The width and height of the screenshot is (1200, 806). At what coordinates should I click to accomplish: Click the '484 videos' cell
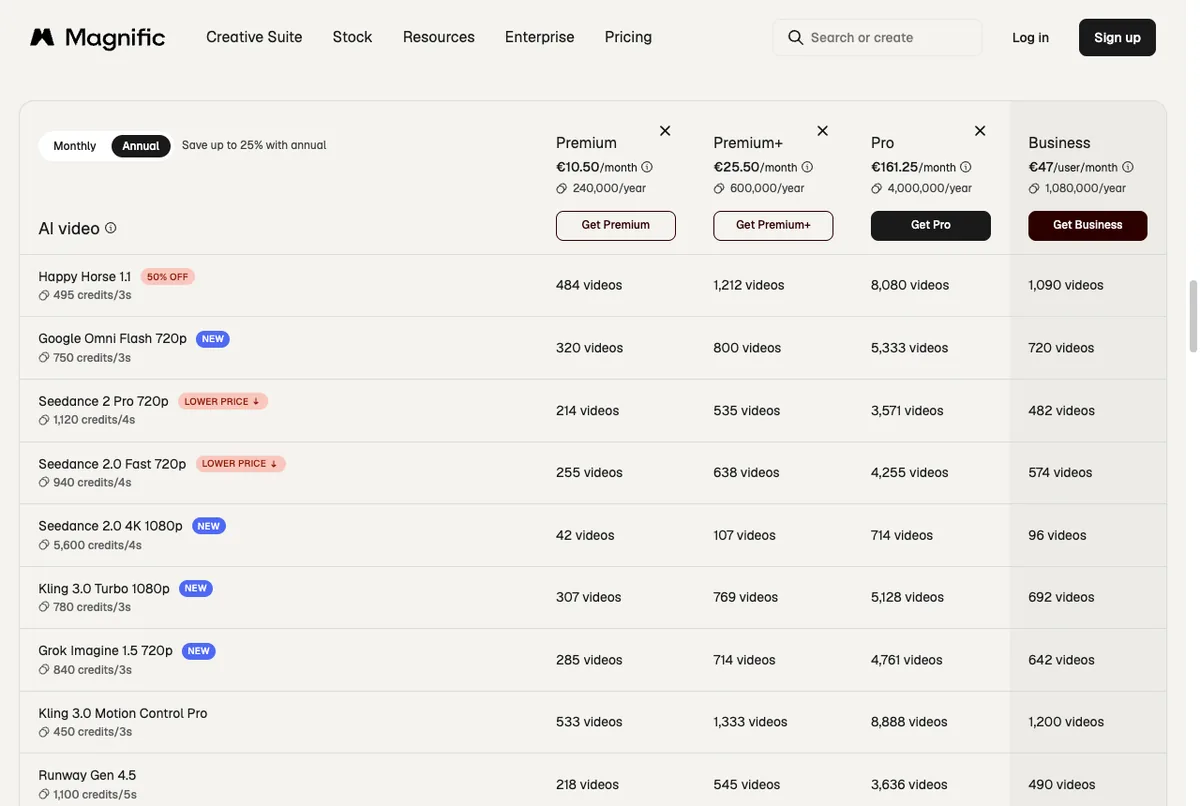[589, 285]
